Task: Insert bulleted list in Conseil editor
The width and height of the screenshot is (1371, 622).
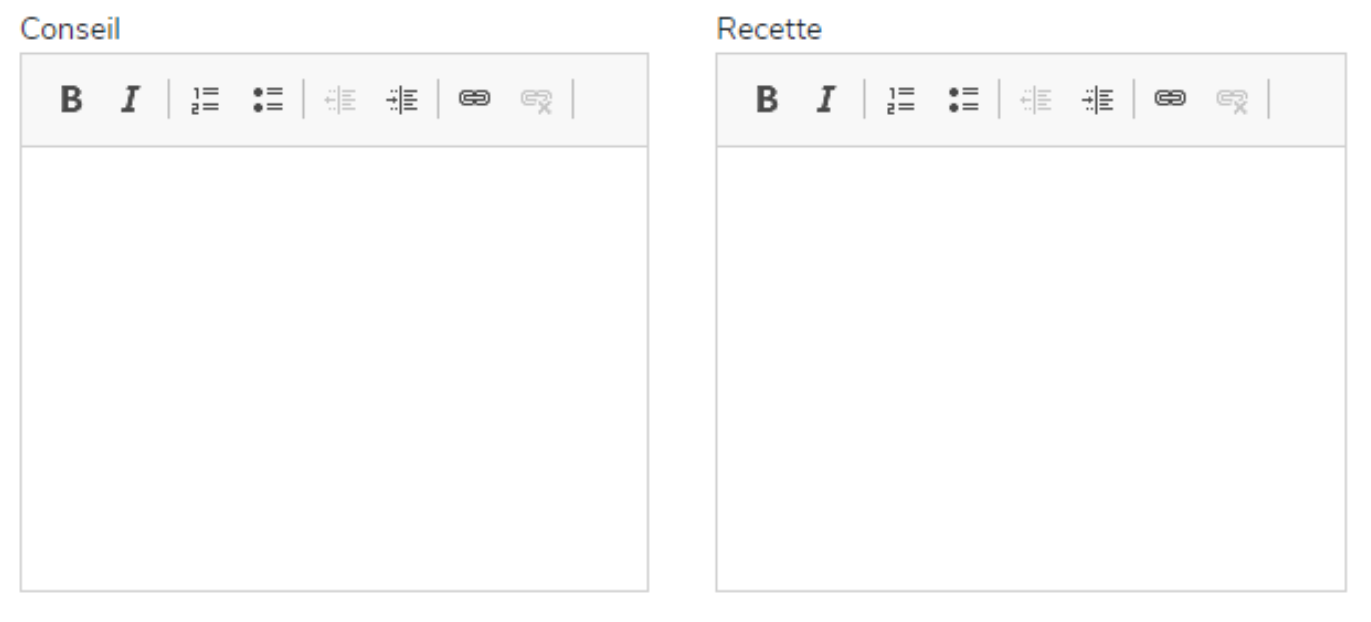Action: 267,99
